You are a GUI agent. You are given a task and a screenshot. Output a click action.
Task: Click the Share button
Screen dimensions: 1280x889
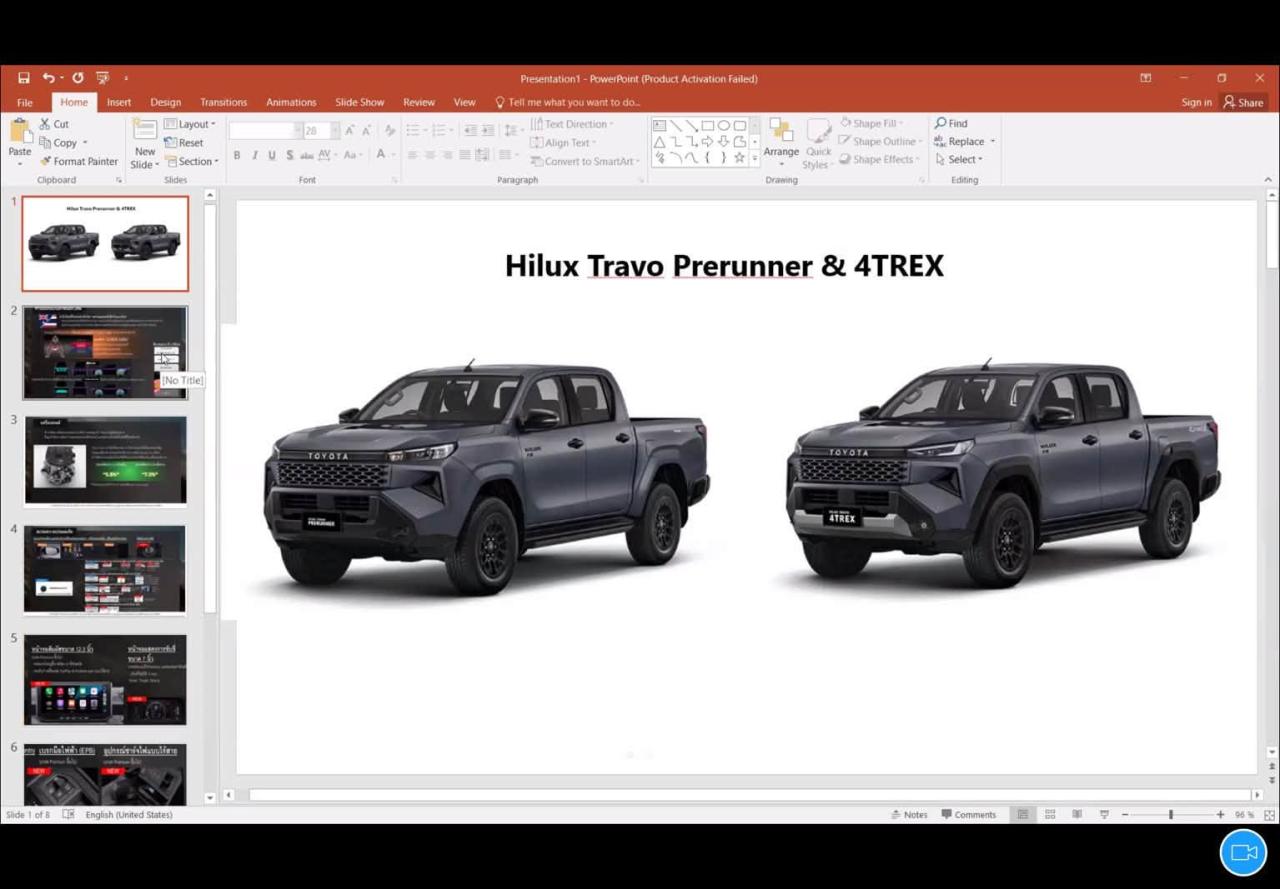1244,102
